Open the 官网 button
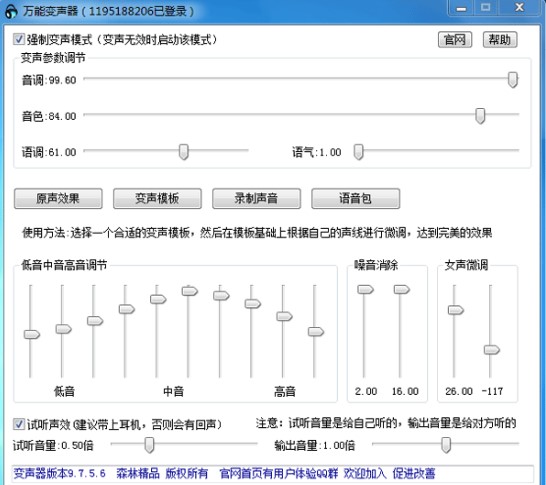The image size is (546, 485). tap(455, 39)
